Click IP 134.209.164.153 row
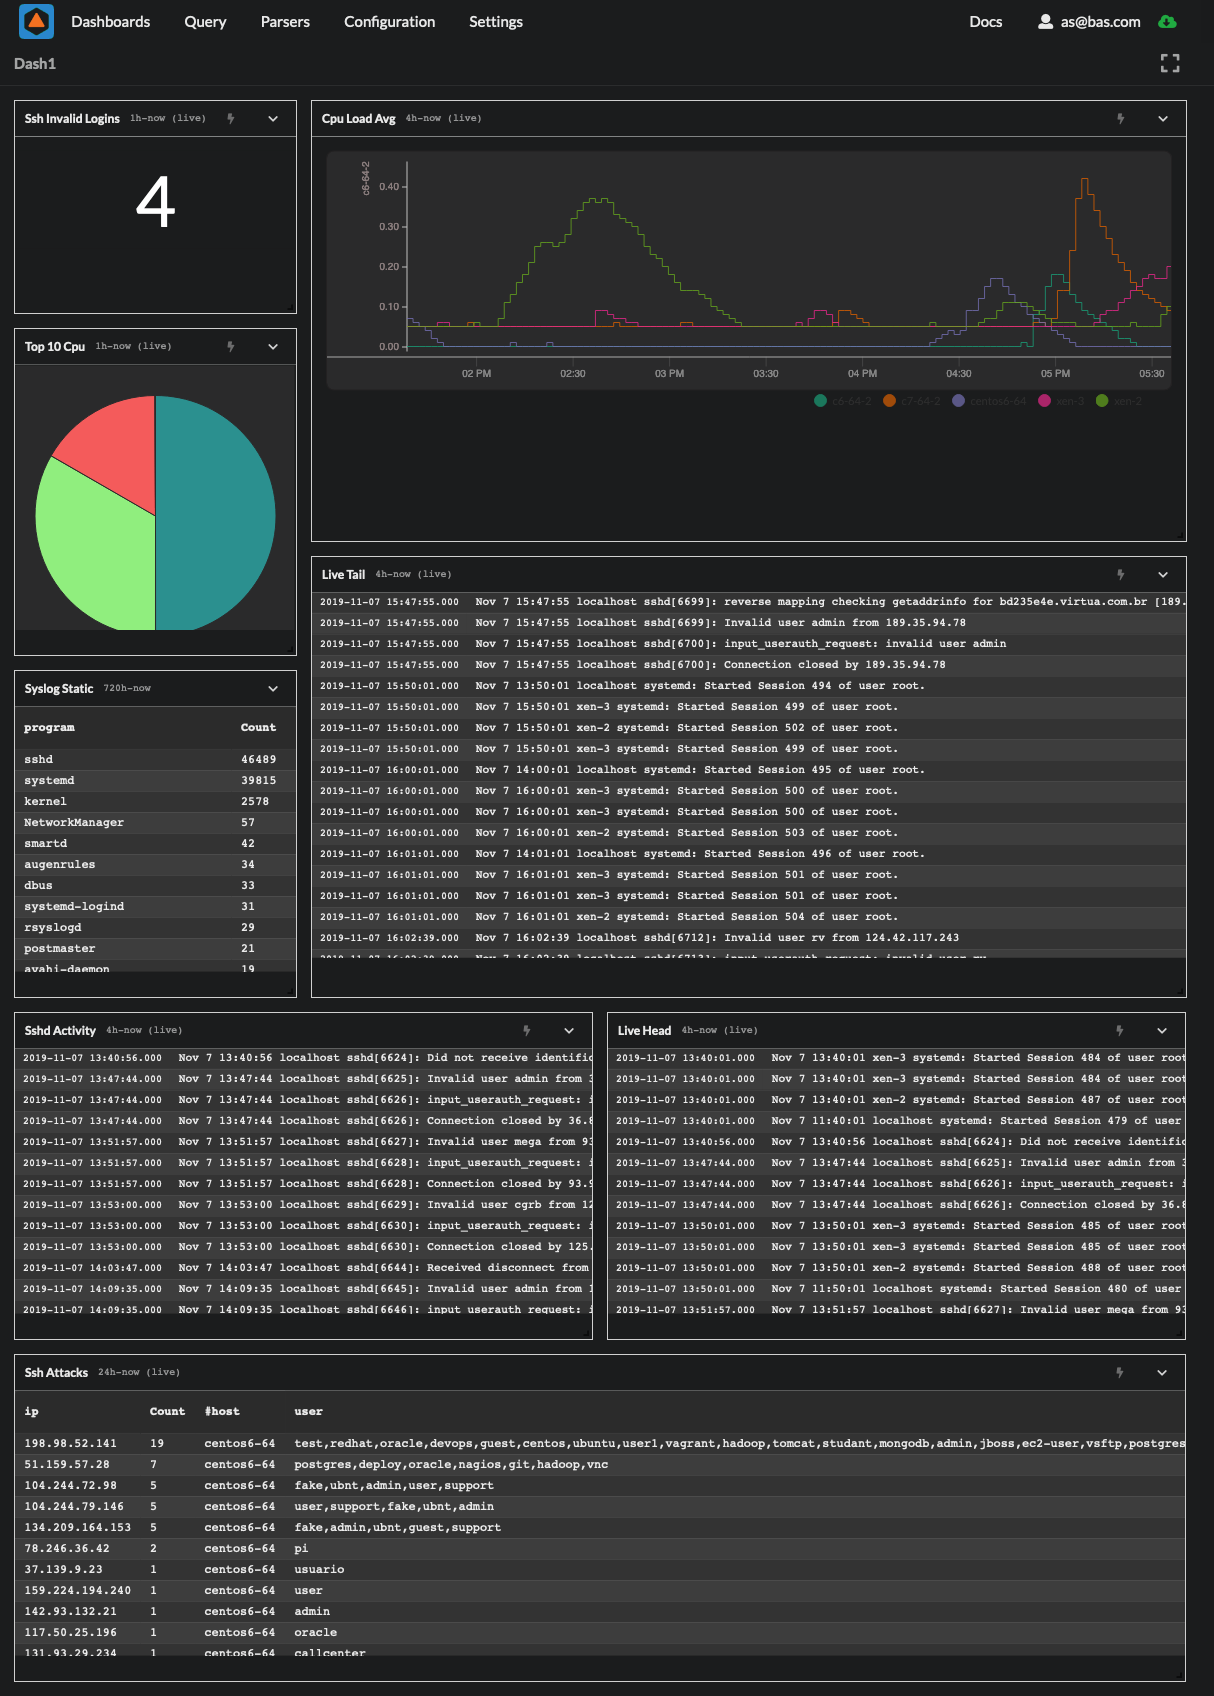1214x1696 pixels. 600,1528
